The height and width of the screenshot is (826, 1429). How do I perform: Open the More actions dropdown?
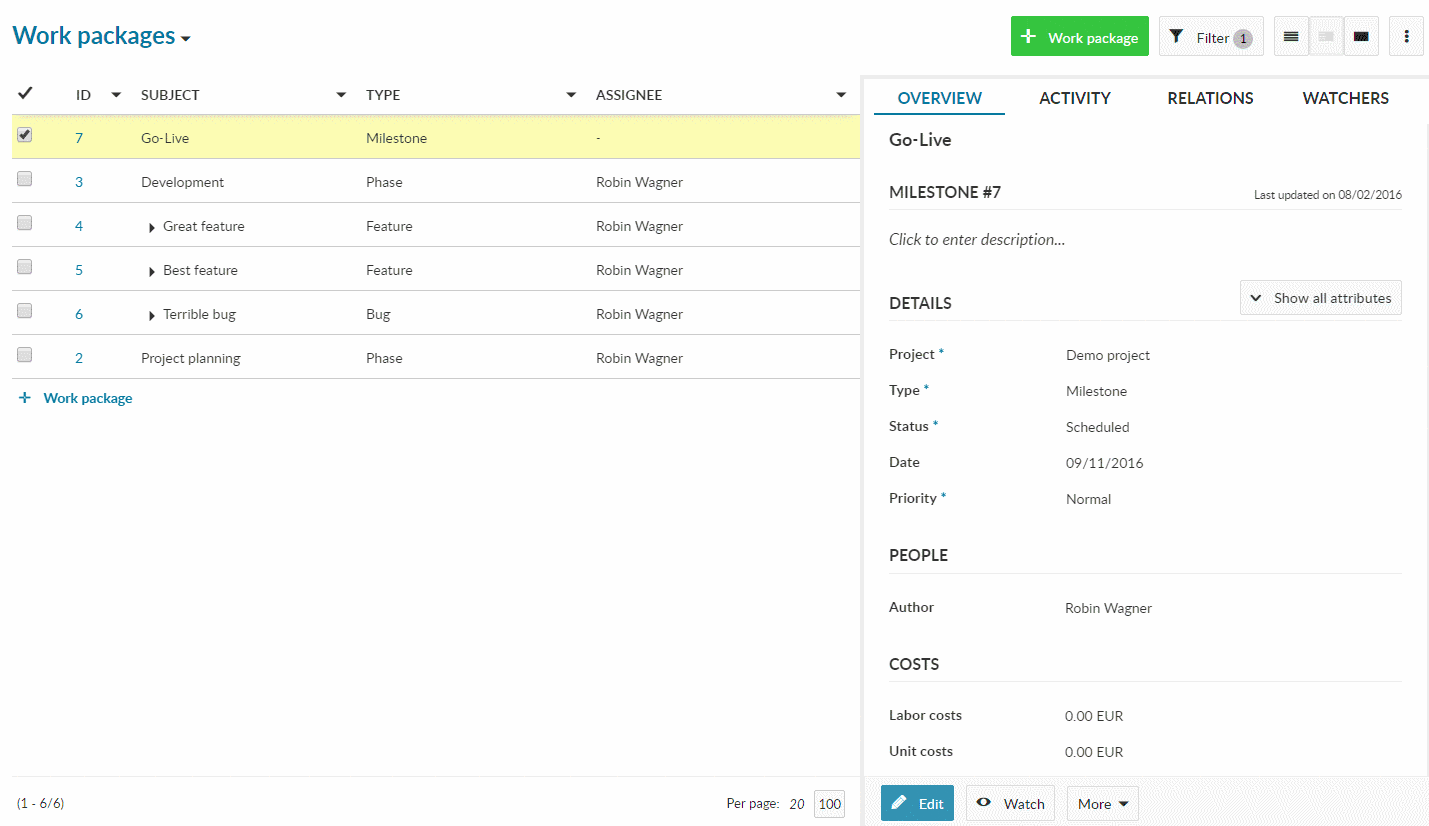[1102, 803]
